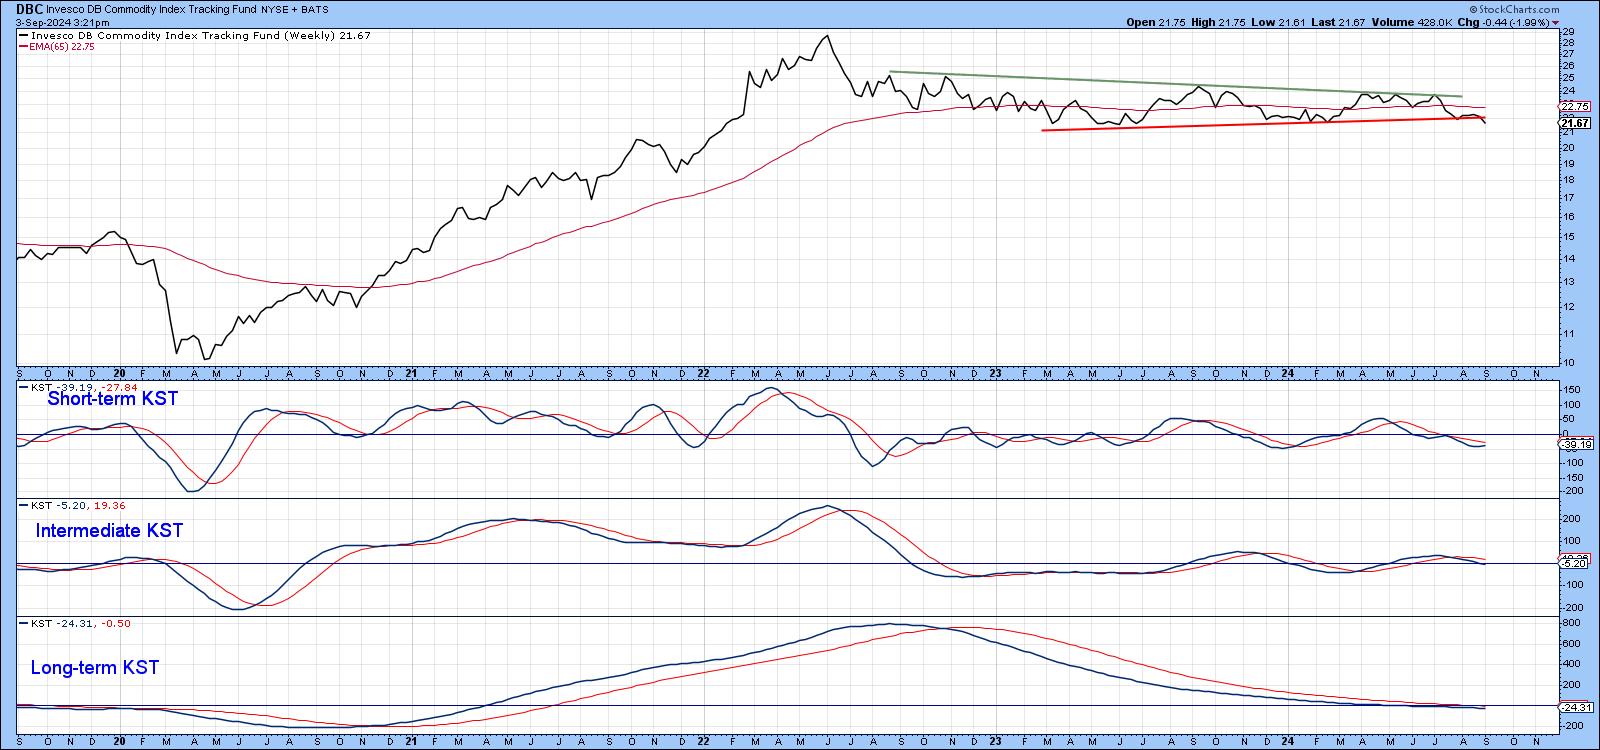The height and width of the screenshot is (750, 1600).
Task: Click the -24.31 tag on the long-term KST axis
Action: 1575,707
